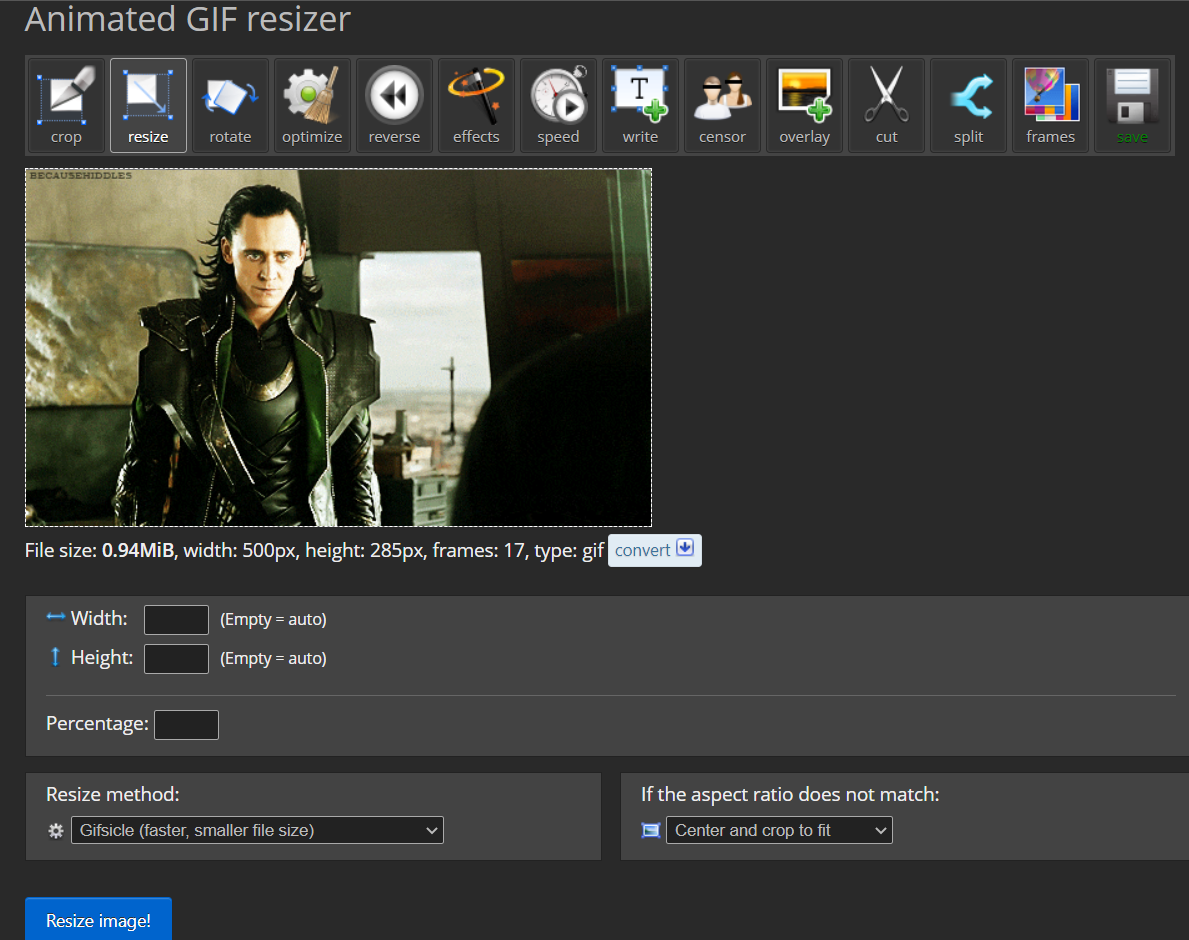The width and height of the screenshot is (1189, 940).
Task: Click the GIF preview image
Action: coord(338,347)
